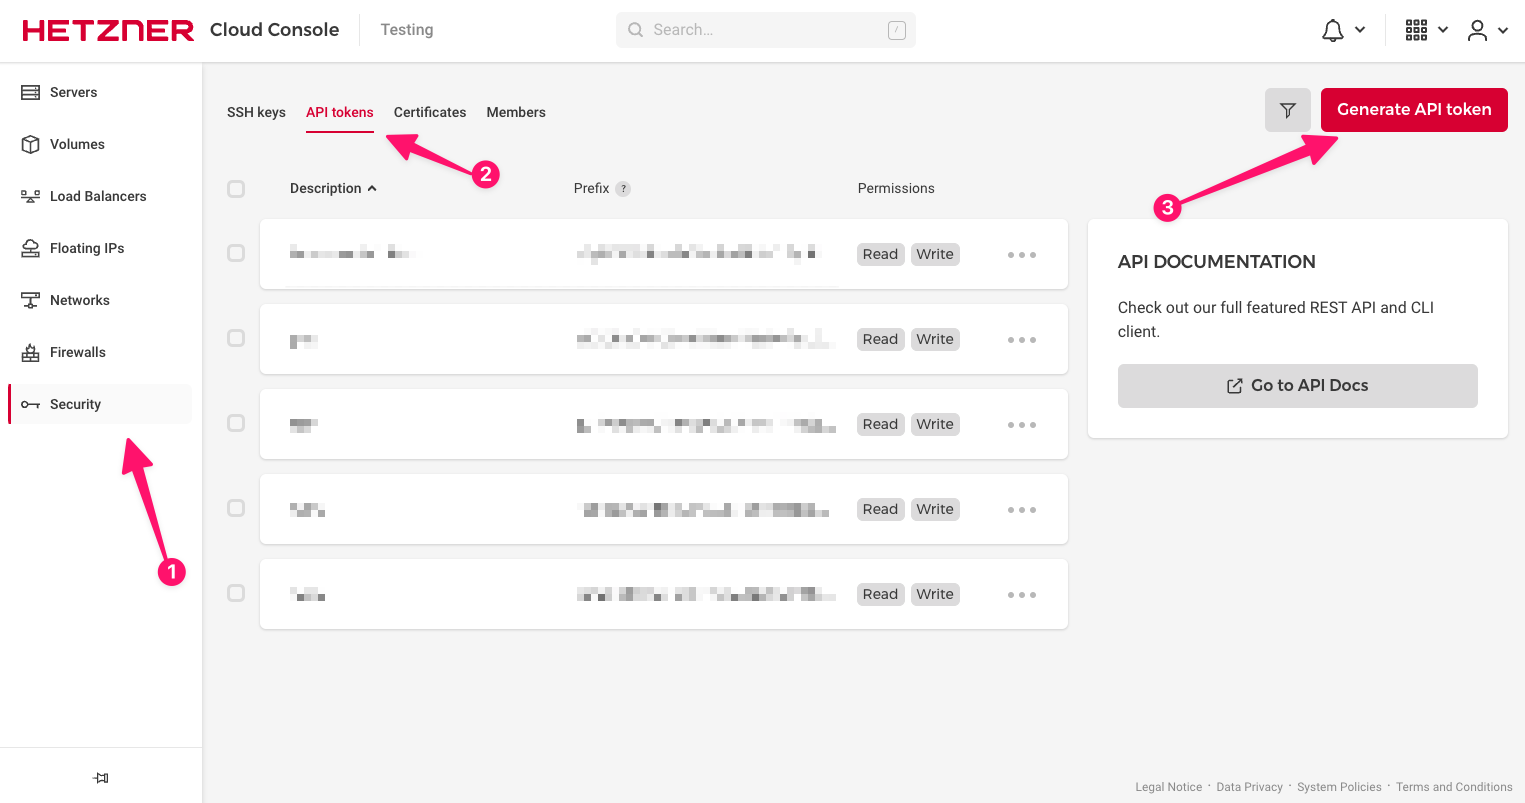Screen dimensions: 1525x803
Task: Click the pin sidebar icon
Action: click(101, 778)
